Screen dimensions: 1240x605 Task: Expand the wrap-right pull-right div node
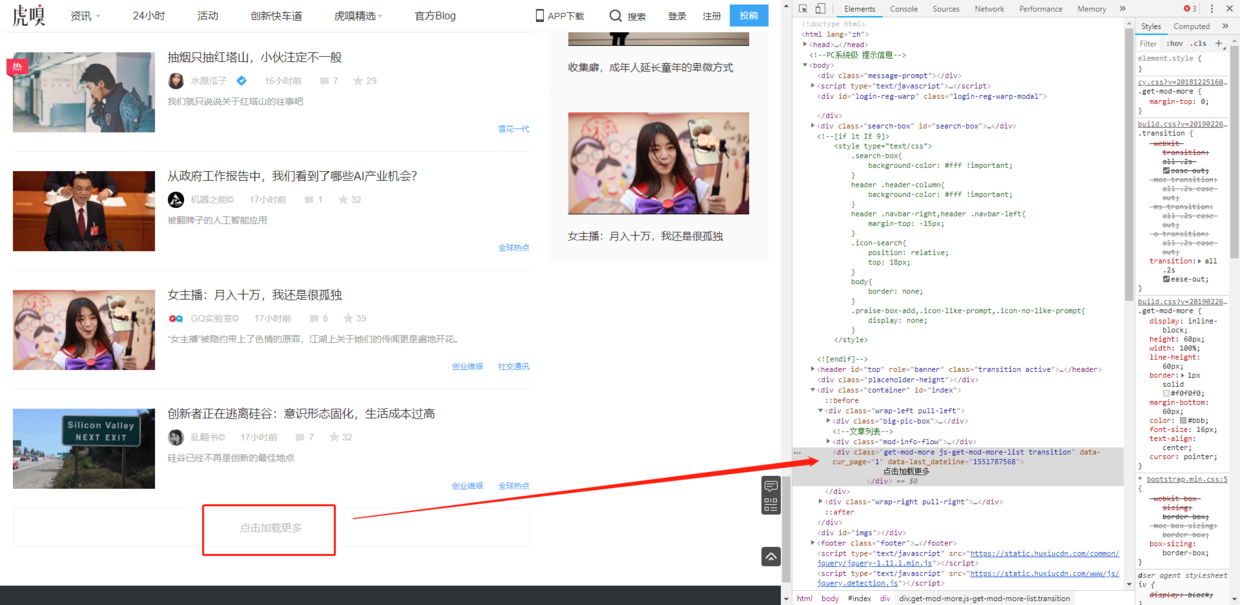(821, 502)
